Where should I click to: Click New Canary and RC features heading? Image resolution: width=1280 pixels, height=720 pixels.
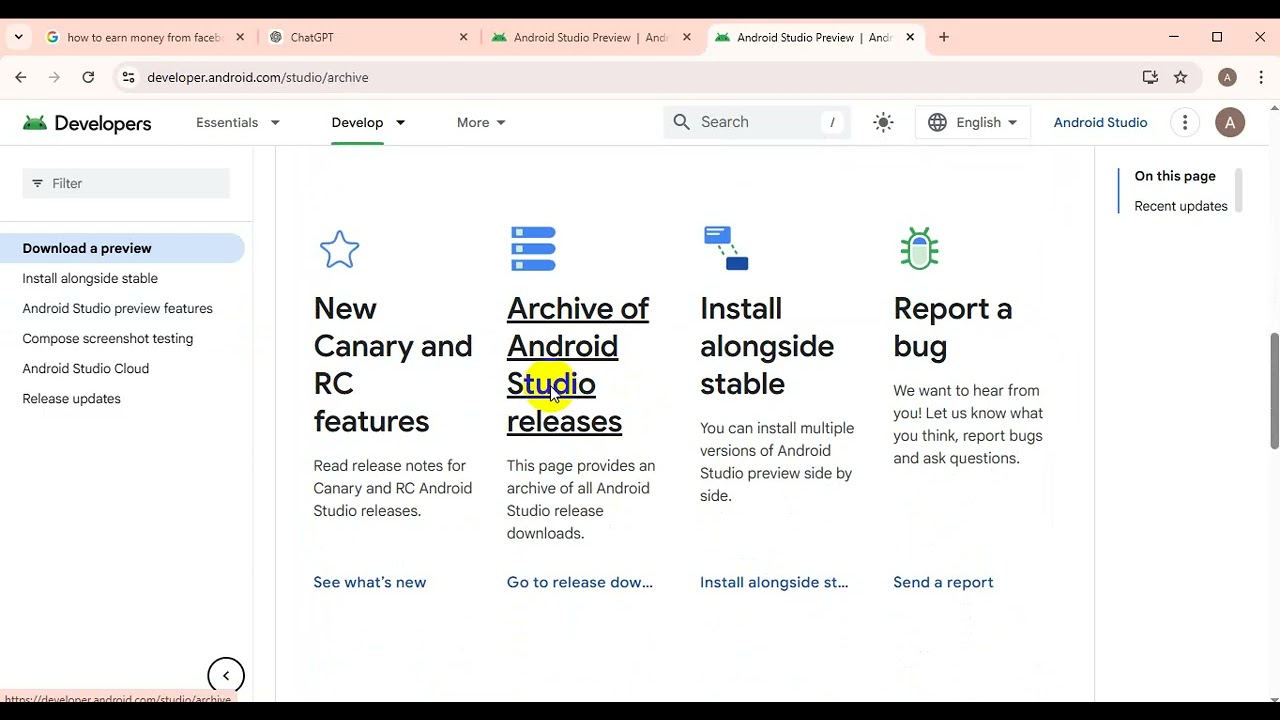[x=392, y=364]
